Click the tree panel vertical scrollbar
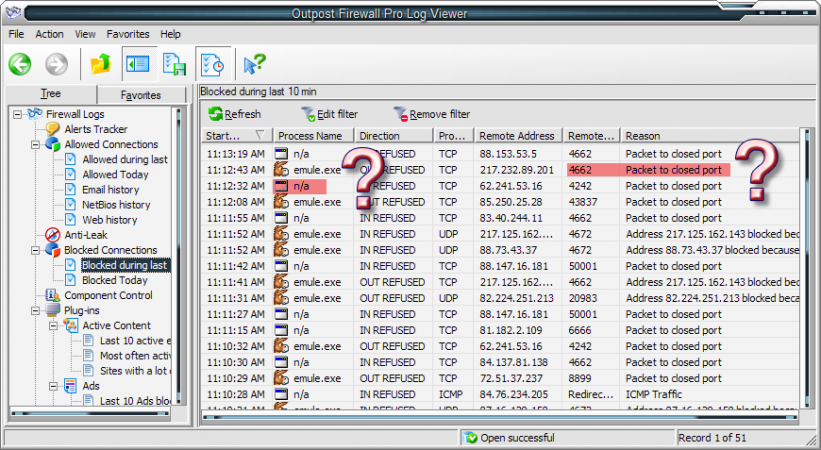 point(179,256)
